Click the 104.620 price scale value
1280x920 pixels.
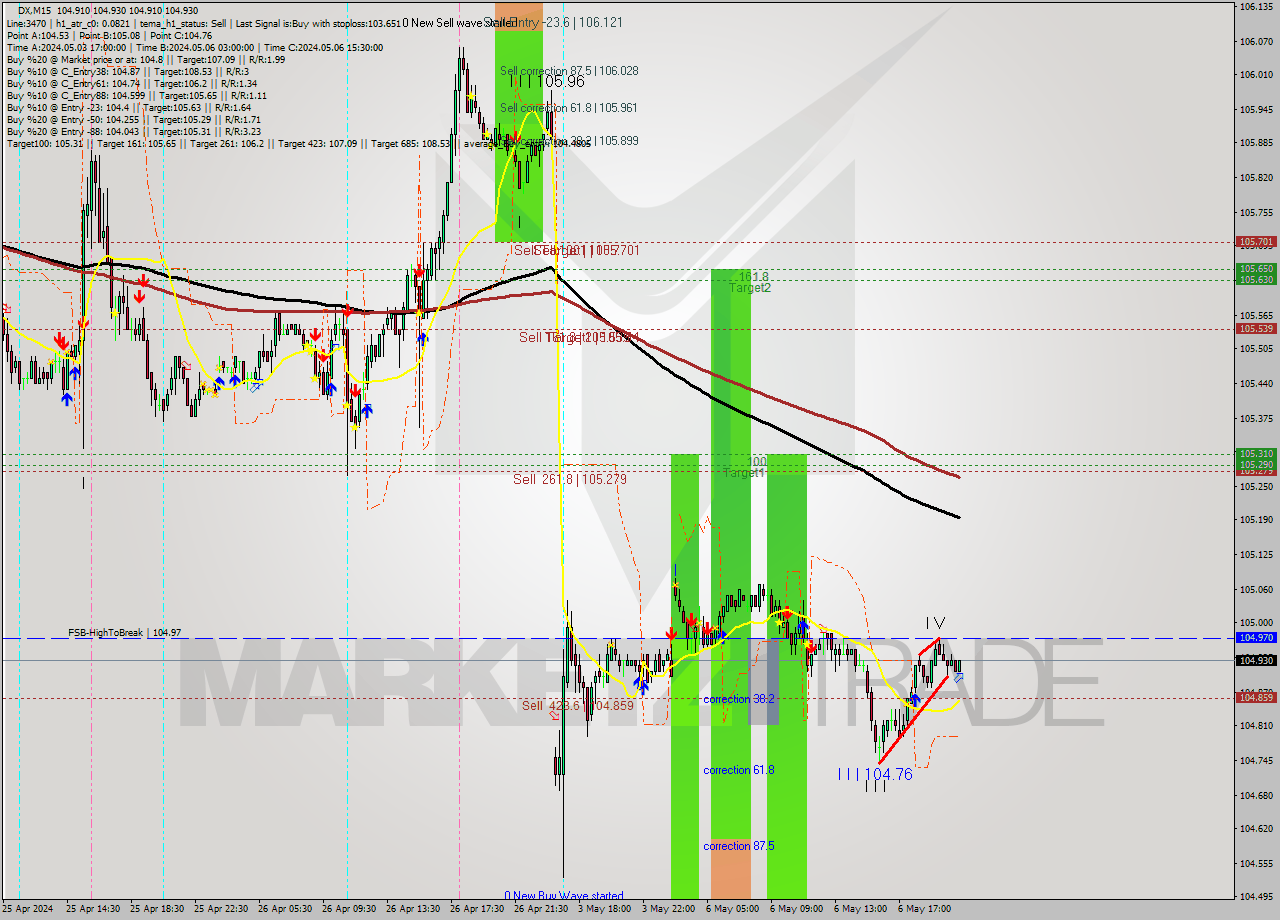tap(1257, 829)
